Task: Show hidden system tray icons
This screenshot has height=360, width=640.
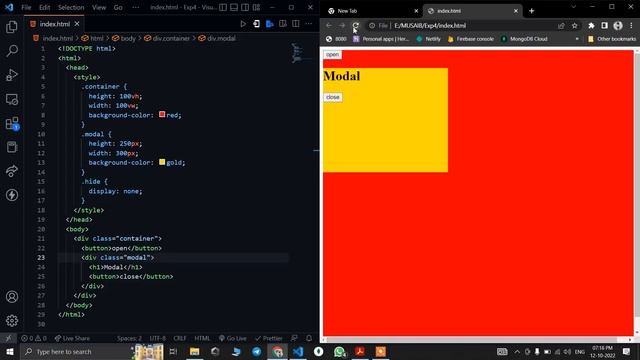Action: (517, 351)
